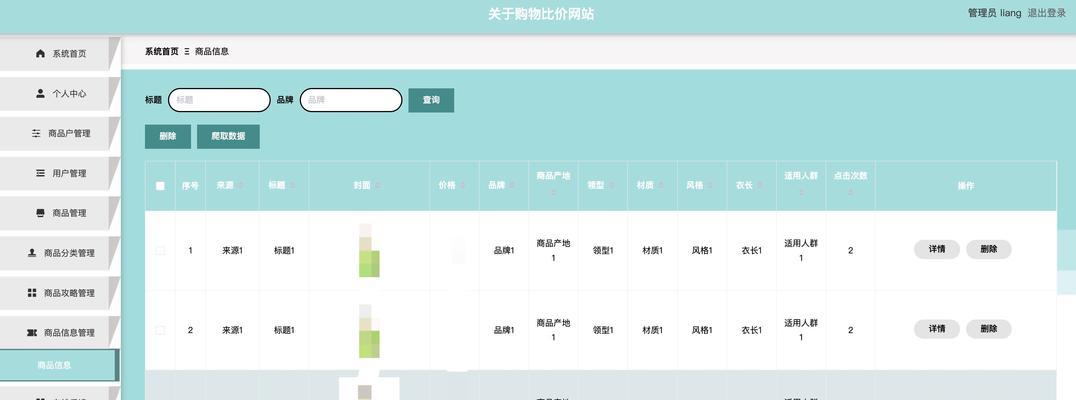Click the grid icon beside 商品攻略管理

[32, 292]
